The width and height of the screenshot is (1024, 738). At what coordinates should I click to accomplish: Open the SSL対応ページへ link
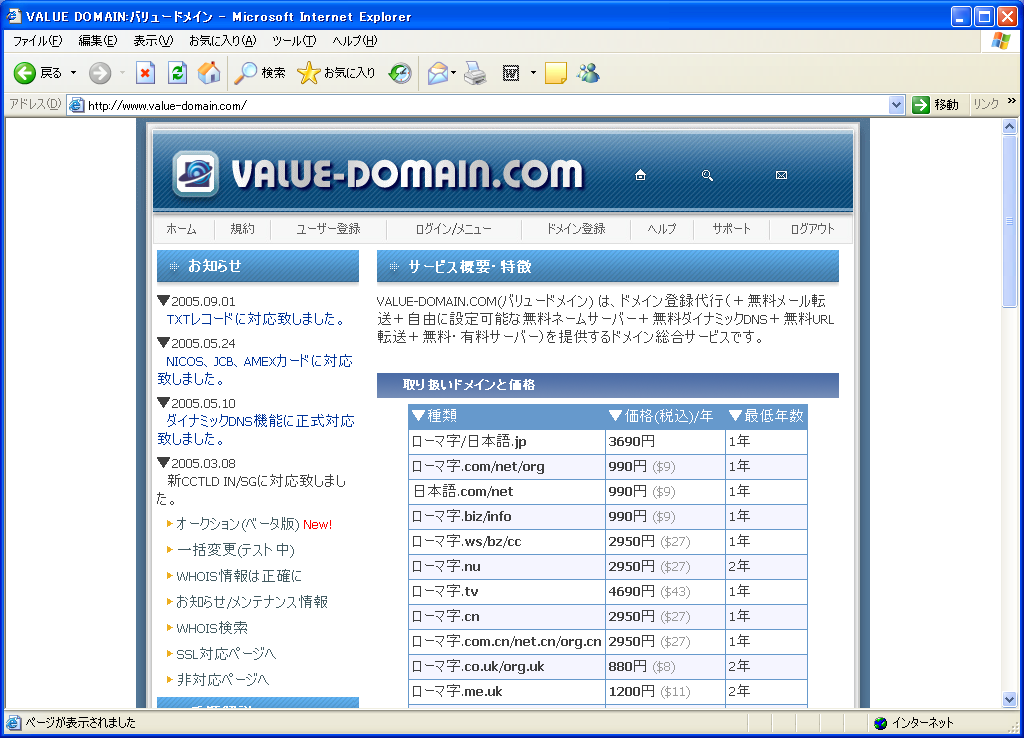[x=227, y=654]
